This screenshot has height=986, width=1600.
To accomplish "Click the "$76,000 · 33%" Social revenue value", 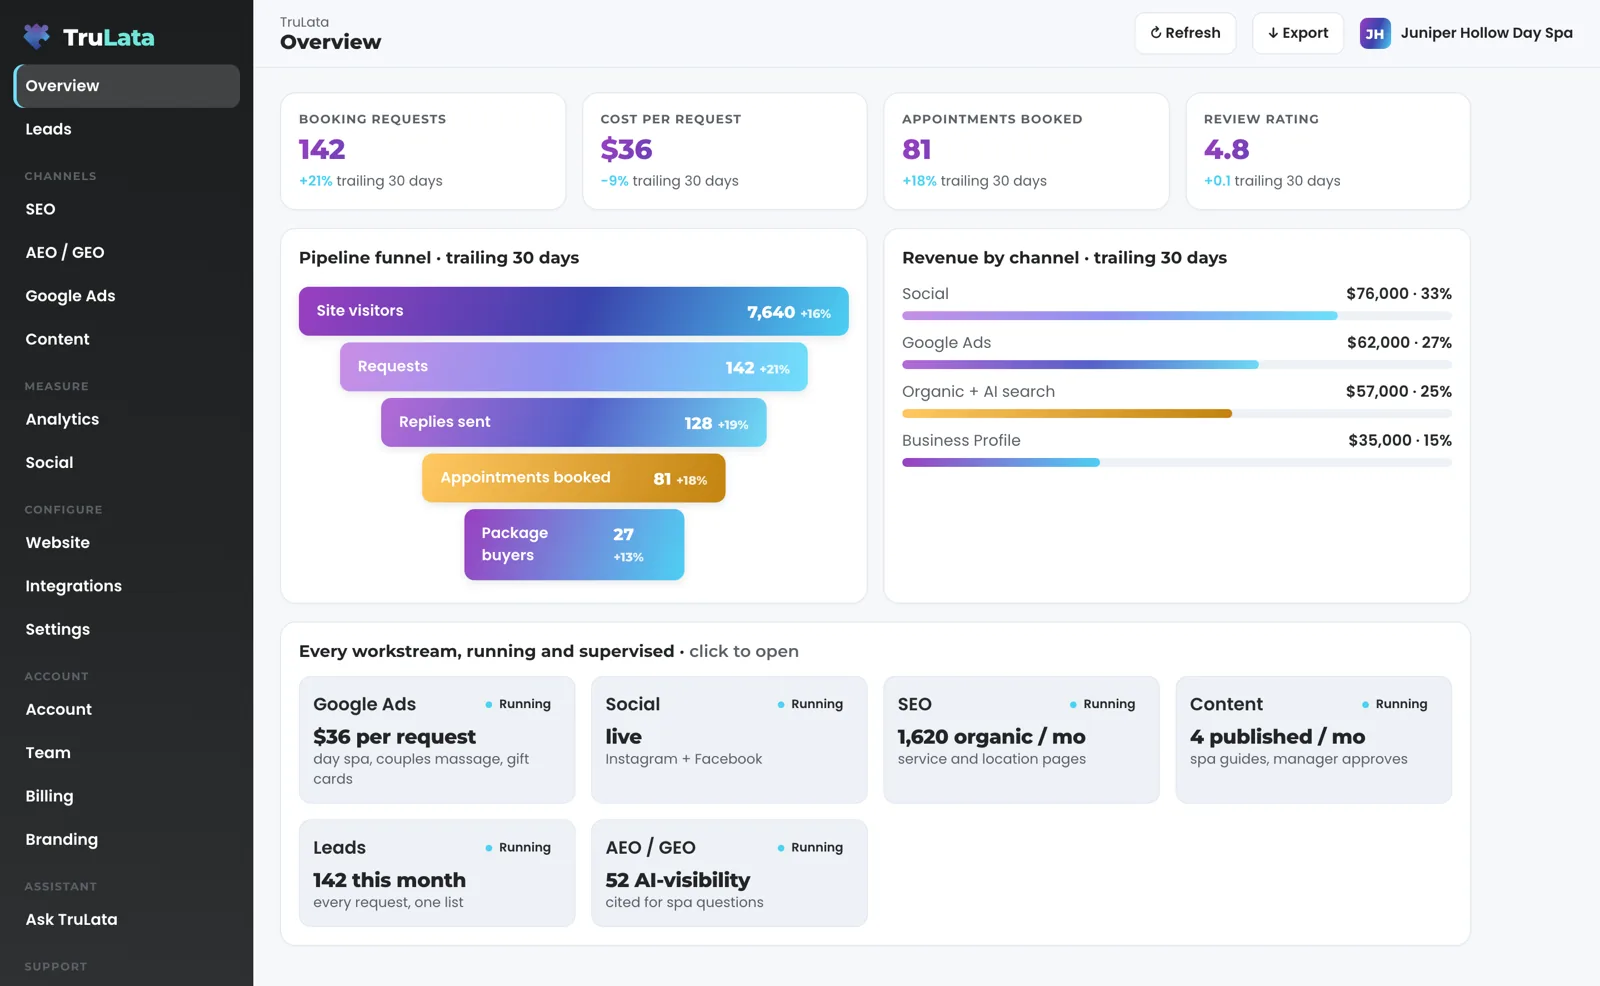I will point(1399,294).
